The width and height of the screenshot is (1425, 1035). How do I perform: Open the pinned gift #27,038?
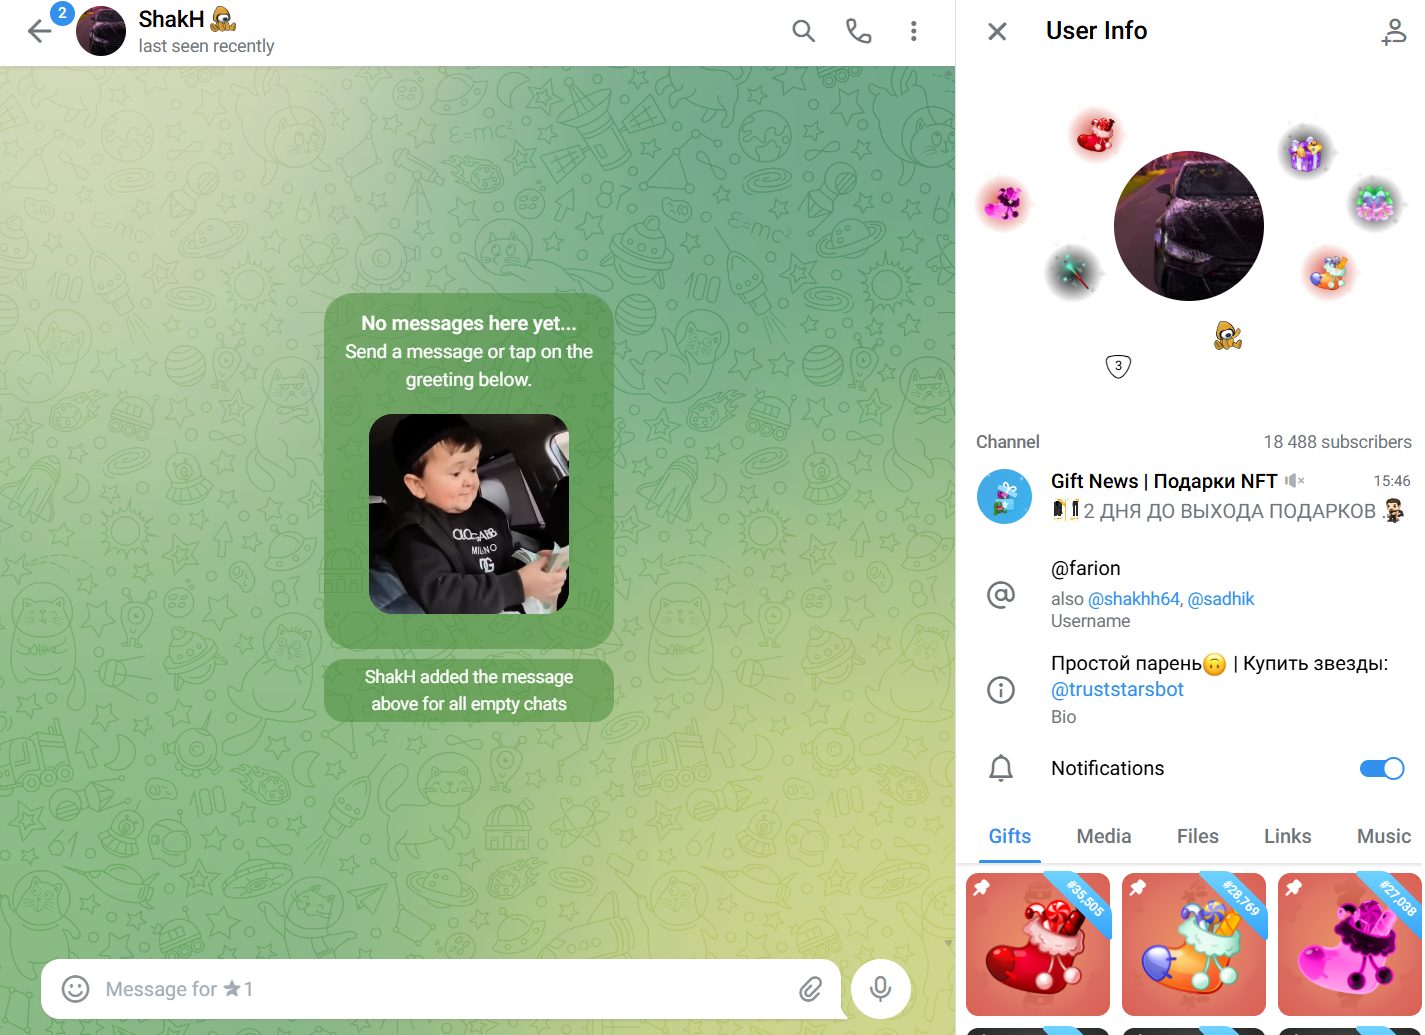click(x=1350, y=944)
